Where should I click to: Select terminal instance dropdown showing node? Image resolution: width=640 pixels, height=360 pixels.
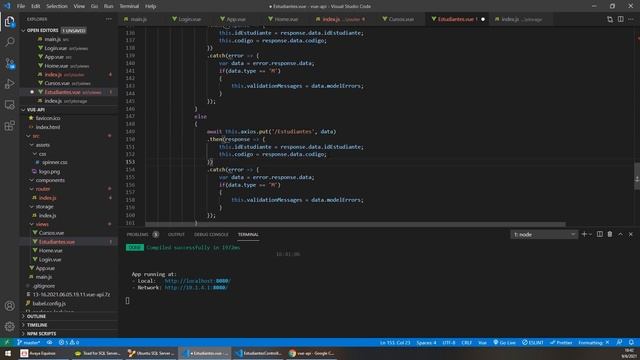point(544,234)
